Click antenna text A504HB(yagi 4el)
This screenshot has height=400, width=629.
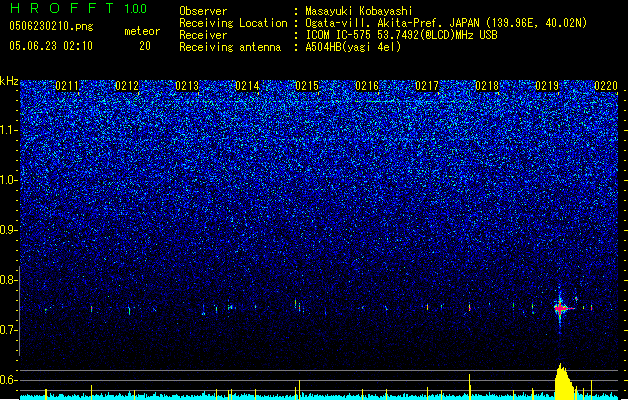353,47
